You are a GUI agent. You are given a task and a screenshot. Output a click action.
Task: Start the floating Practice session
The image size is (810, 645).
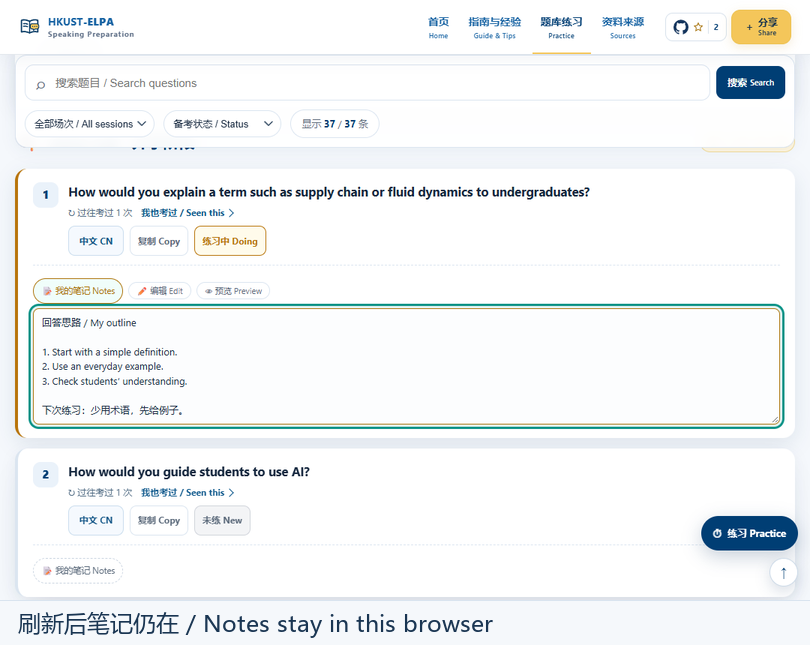tap(749, 533)
